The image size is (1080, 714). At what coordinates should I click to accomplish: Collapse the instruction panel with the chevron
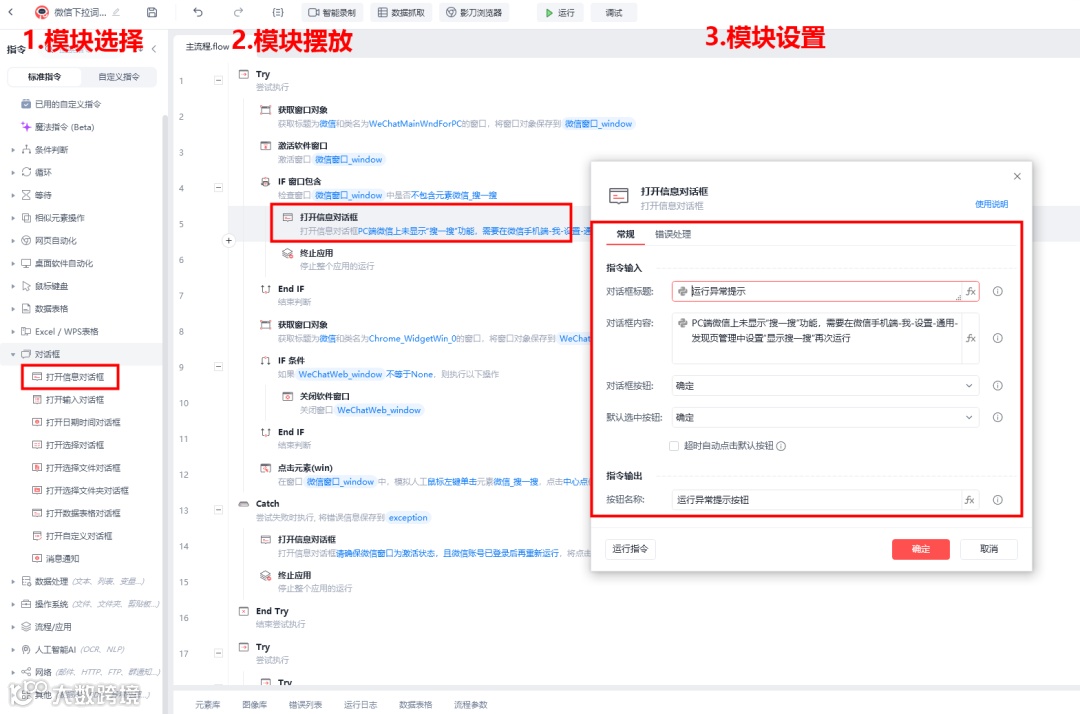(x=154, y=49)
